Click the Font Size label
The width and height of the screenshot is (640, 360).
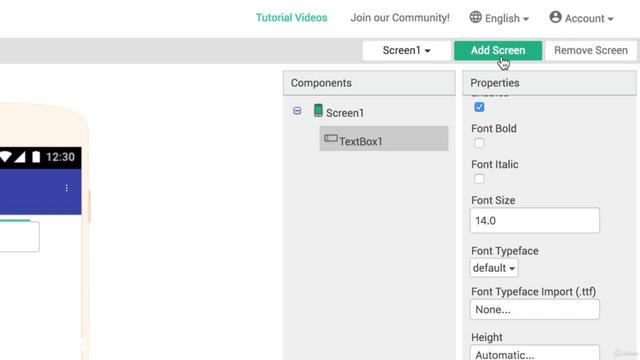493,200
